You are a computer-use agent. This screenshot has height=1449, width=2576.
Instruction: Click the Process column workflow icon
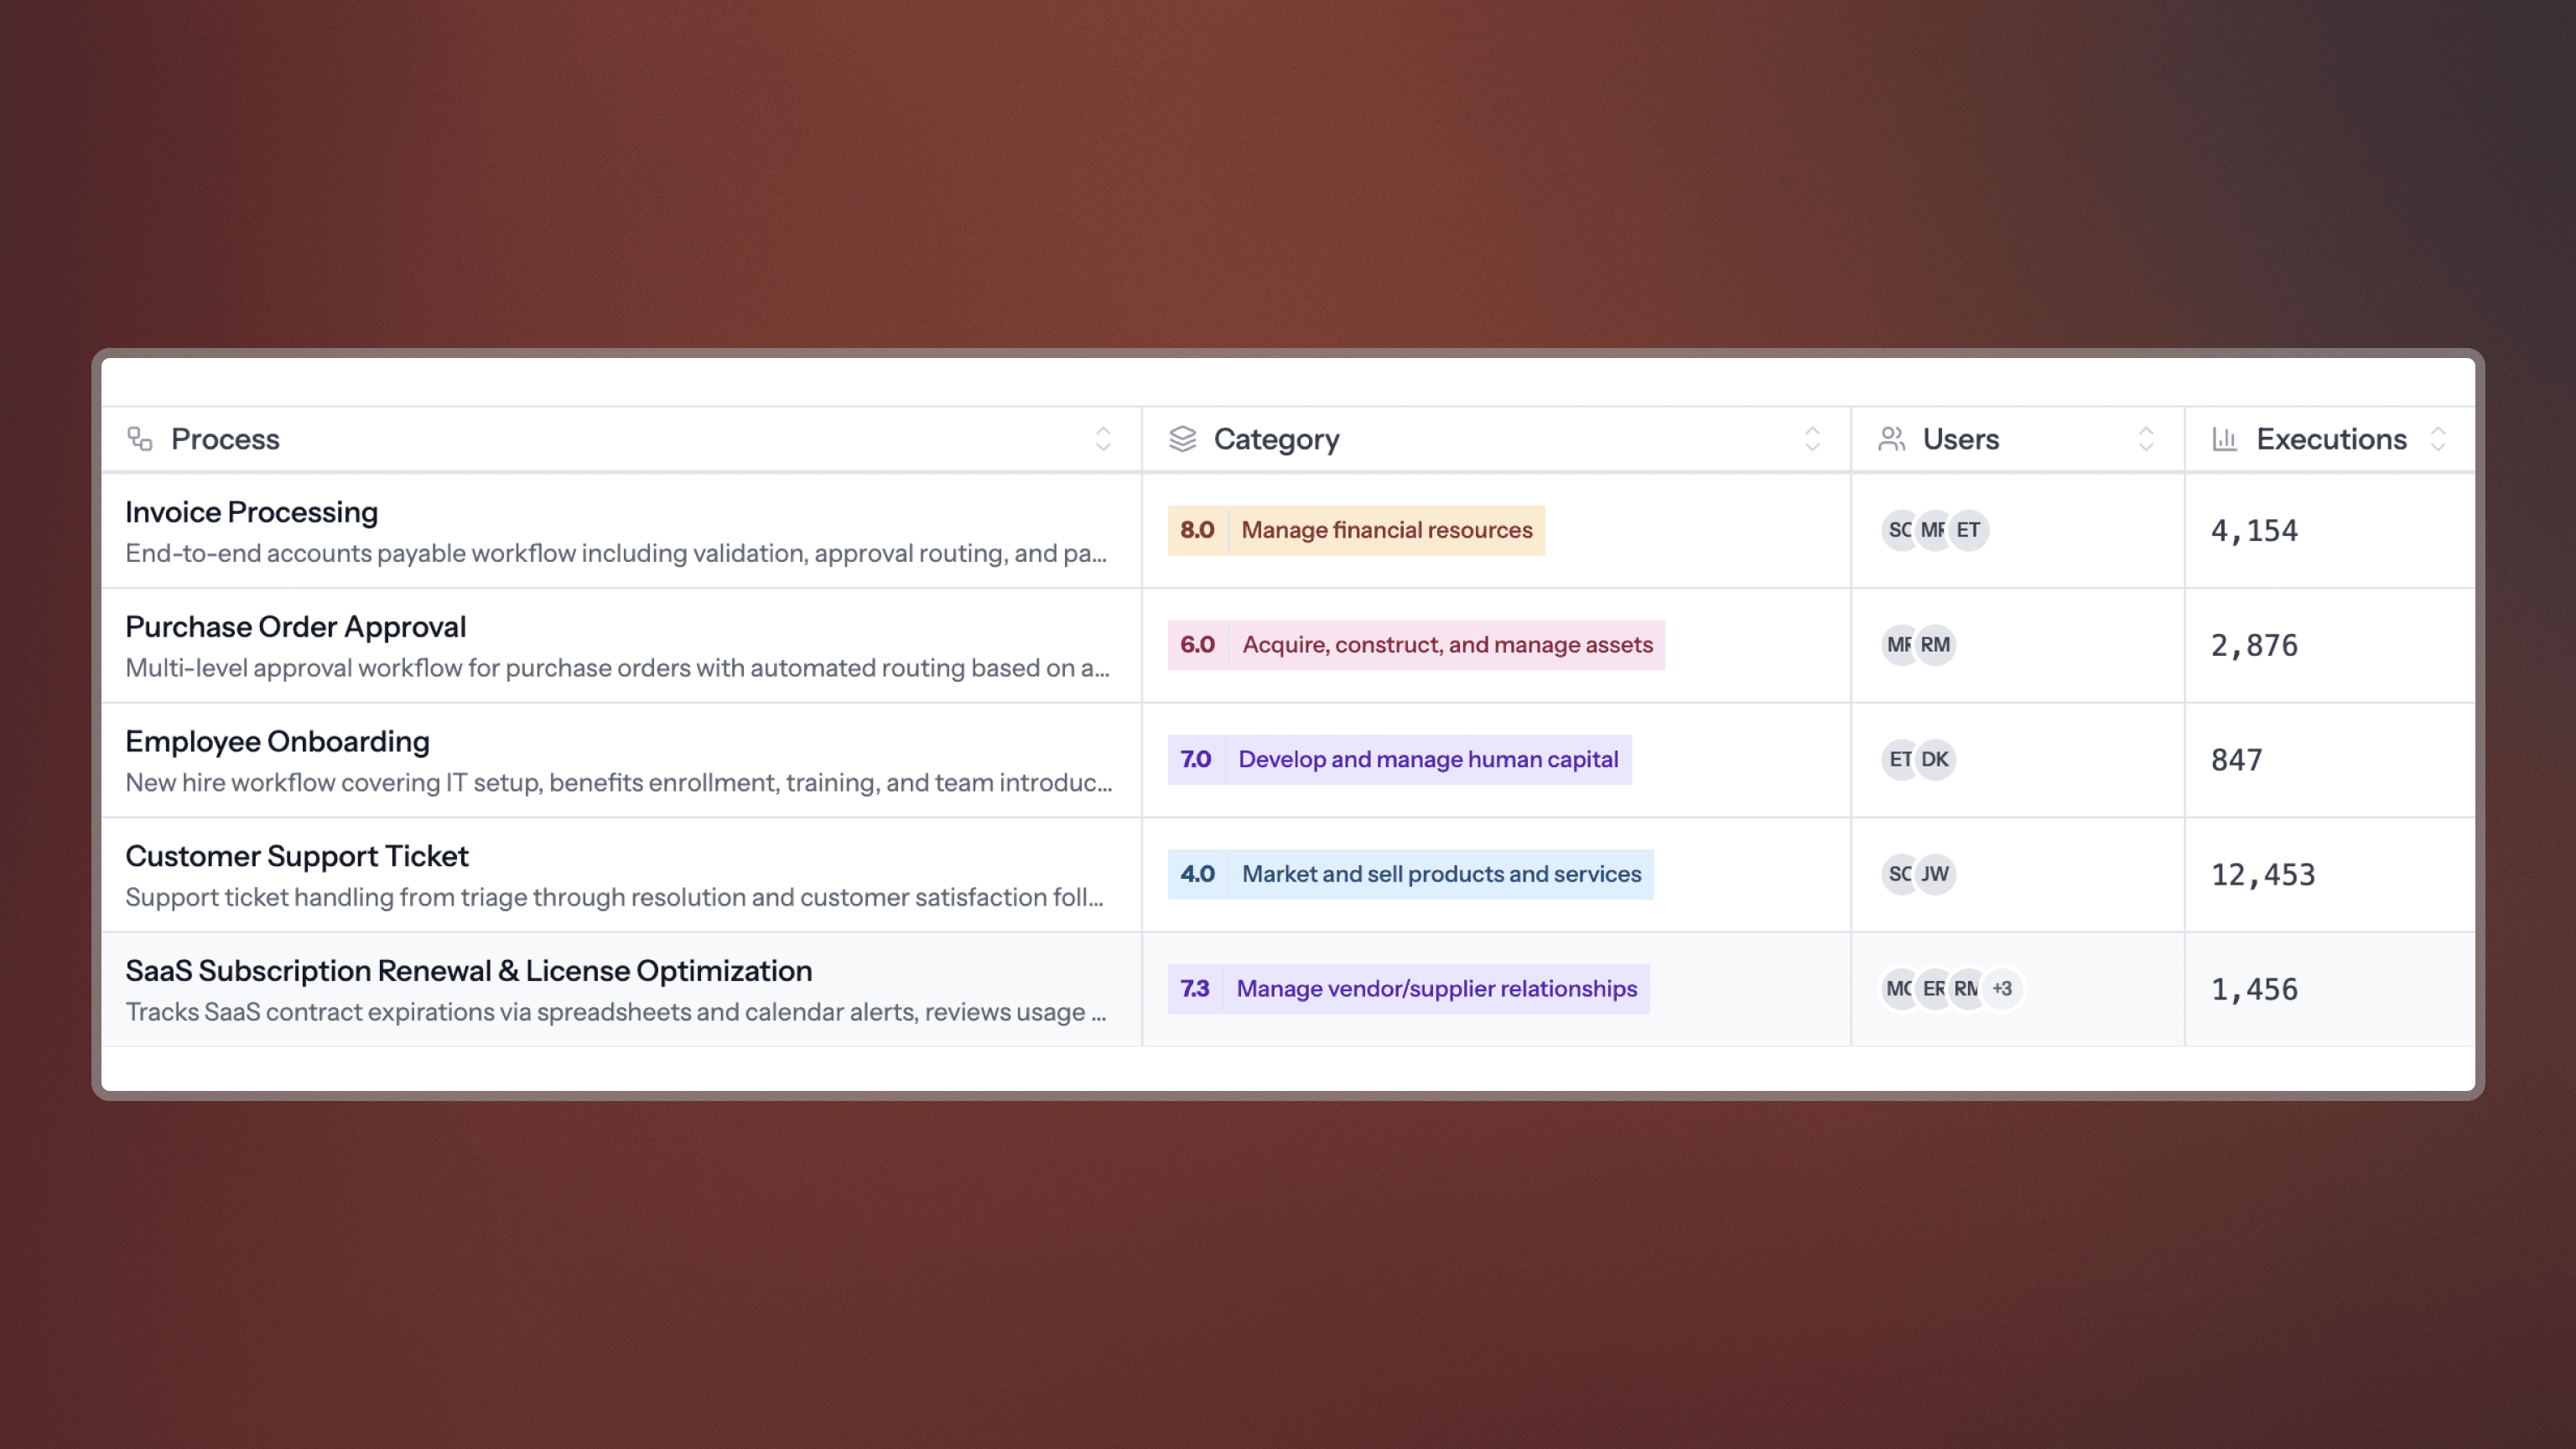(140, 439)
